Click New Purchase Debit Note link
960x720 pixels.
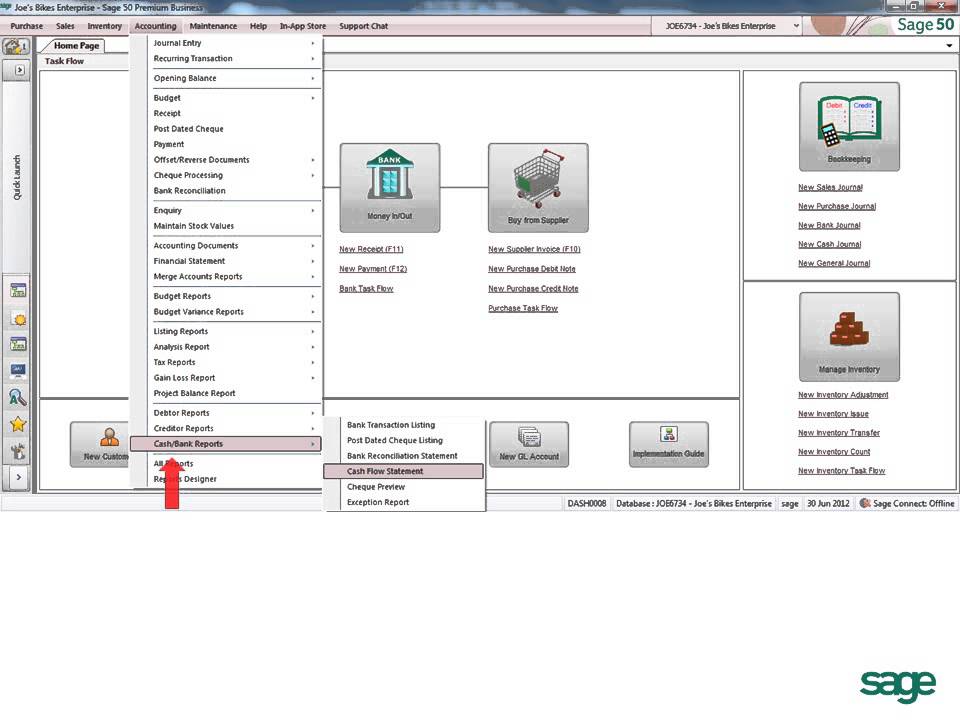[x=531, y=269]
